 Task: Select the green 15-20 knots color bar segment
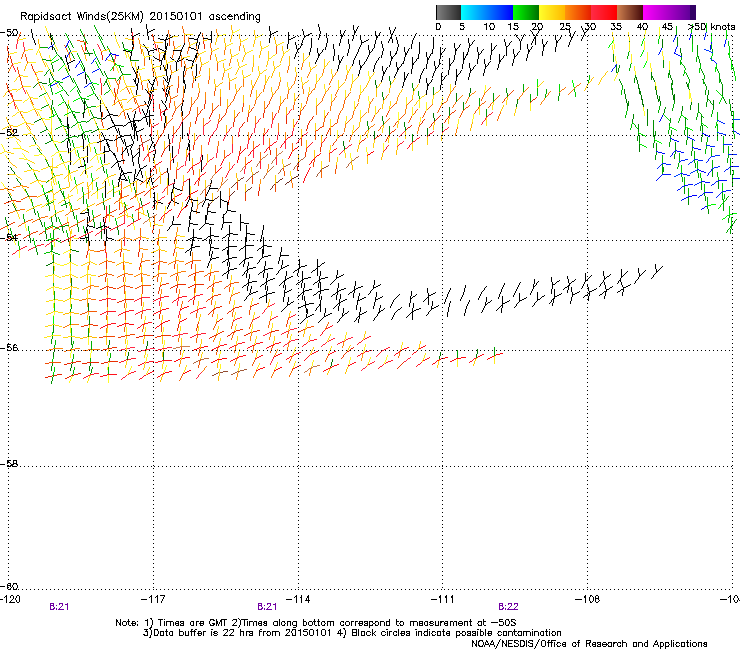point(526,12)
